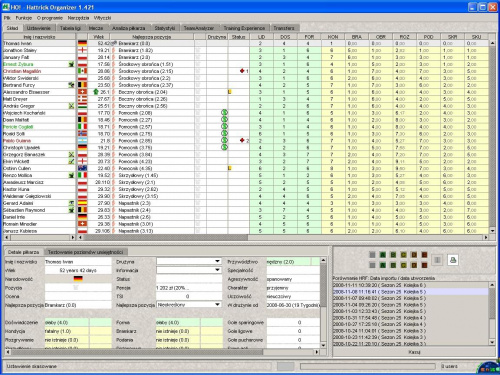Toggle the green A group filter in top row
500x375 pixels.
click(x=383, y=255)
